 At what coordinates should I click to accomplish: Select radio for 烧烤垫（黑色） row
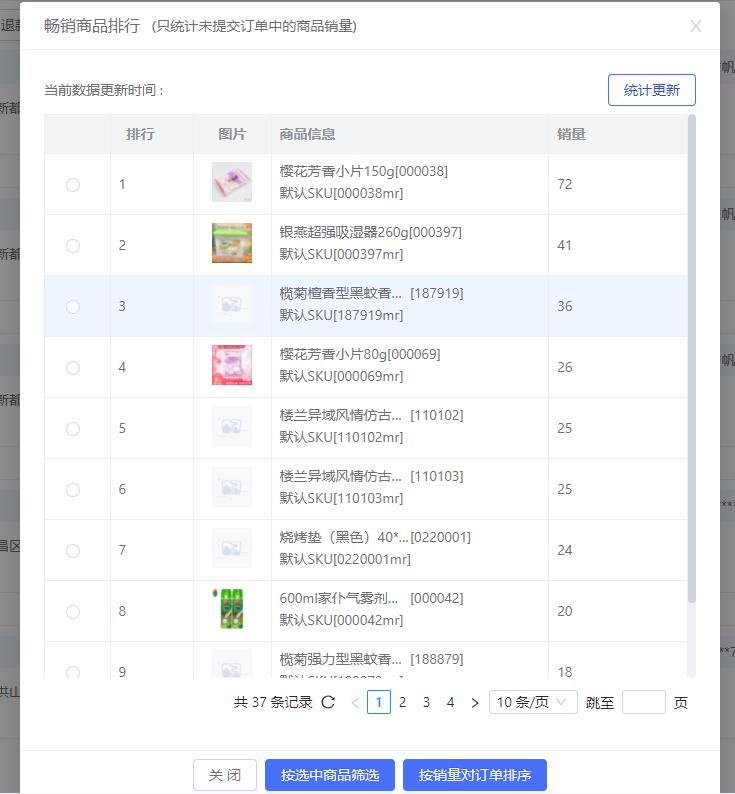click(73, 551)
